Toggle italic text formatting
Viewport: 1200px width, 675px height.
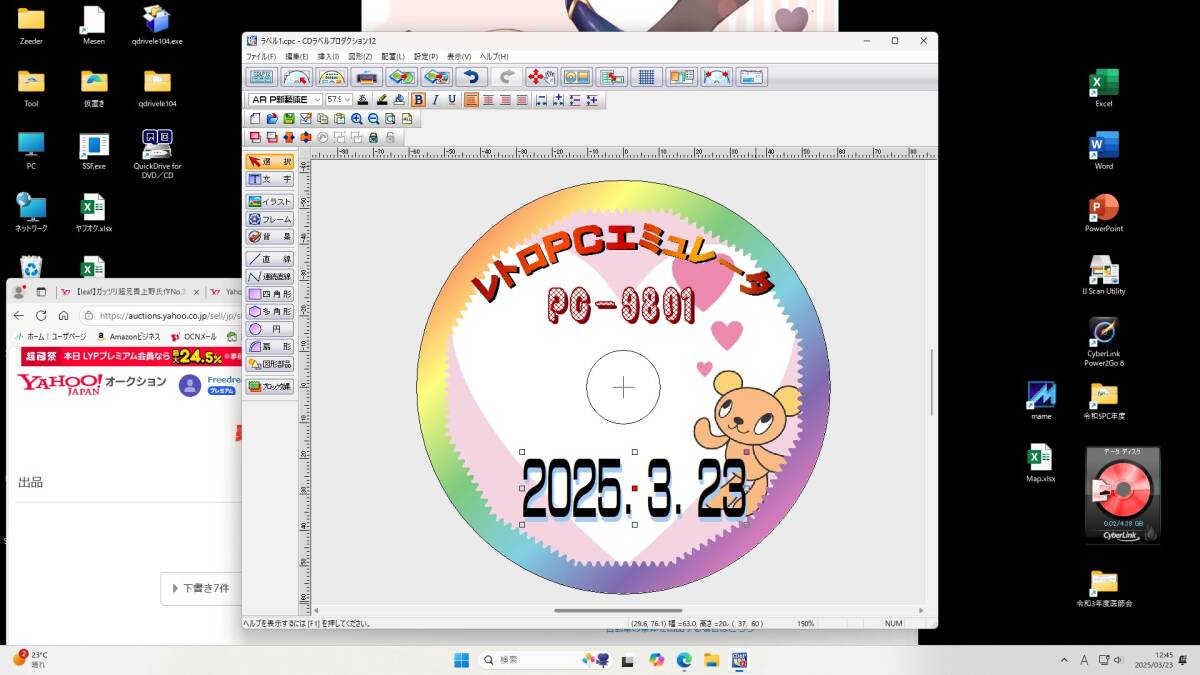pyautogui.click(x=435, y=100)
